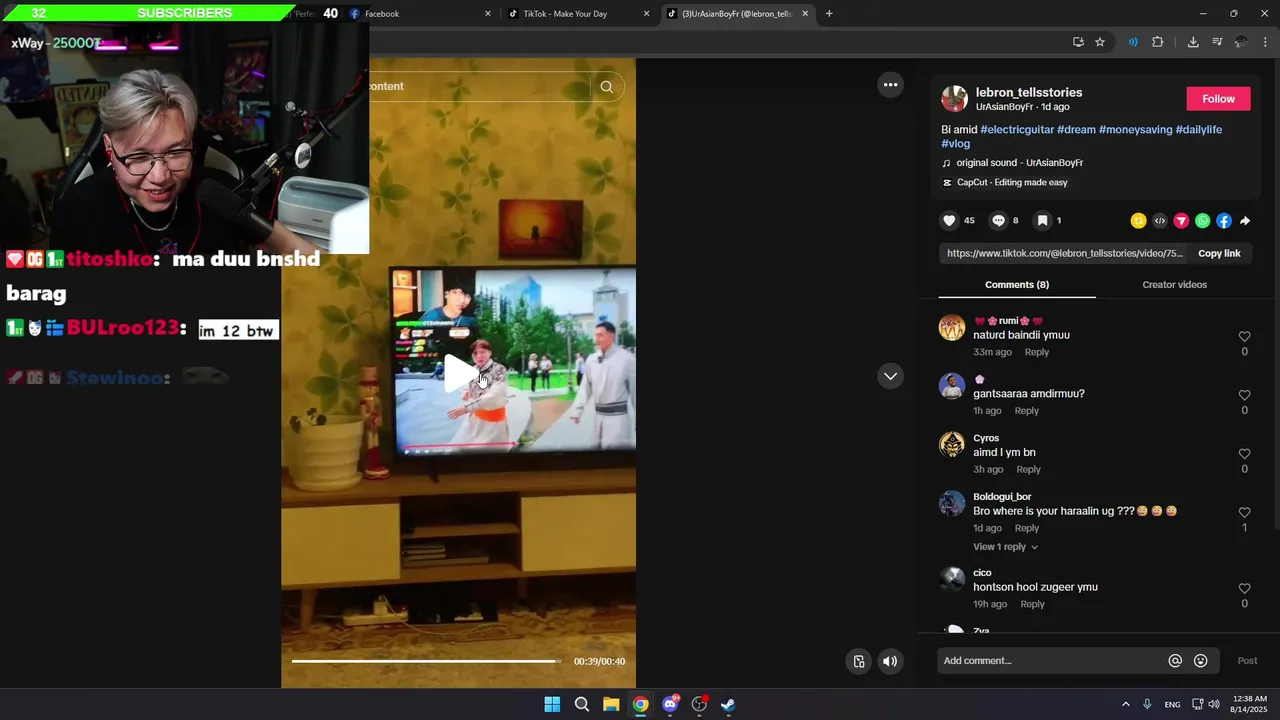Open Windows taskbar Search
This screenshot has height=720, width=1280.
click(582, 704)
